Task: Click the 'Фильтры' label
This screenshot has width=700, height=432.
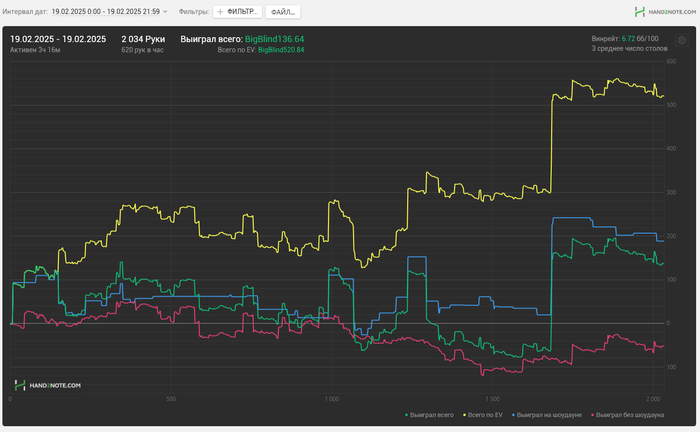Action: coord(194,12)
